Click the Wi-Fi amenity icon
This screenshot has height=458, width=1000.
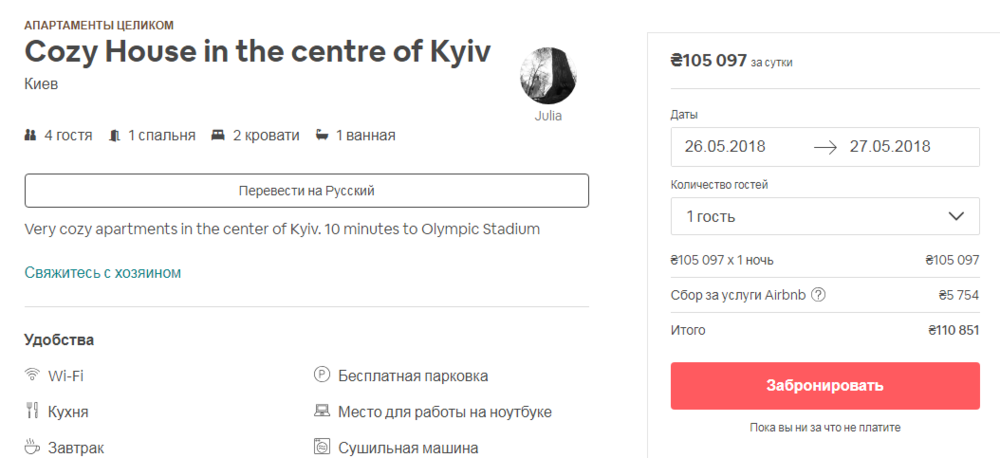click(32, 376)
